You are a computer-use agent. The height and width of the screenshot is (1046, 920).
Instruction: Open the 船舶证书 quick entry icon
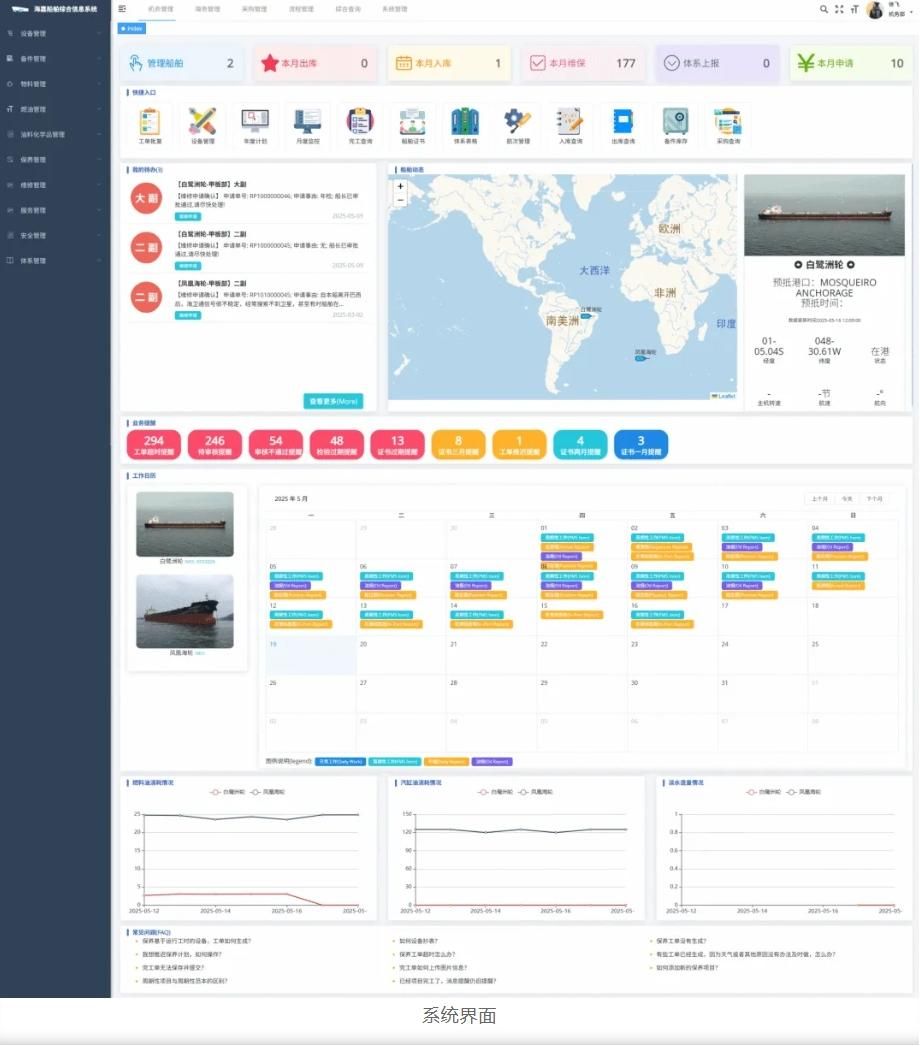(413, 123)
